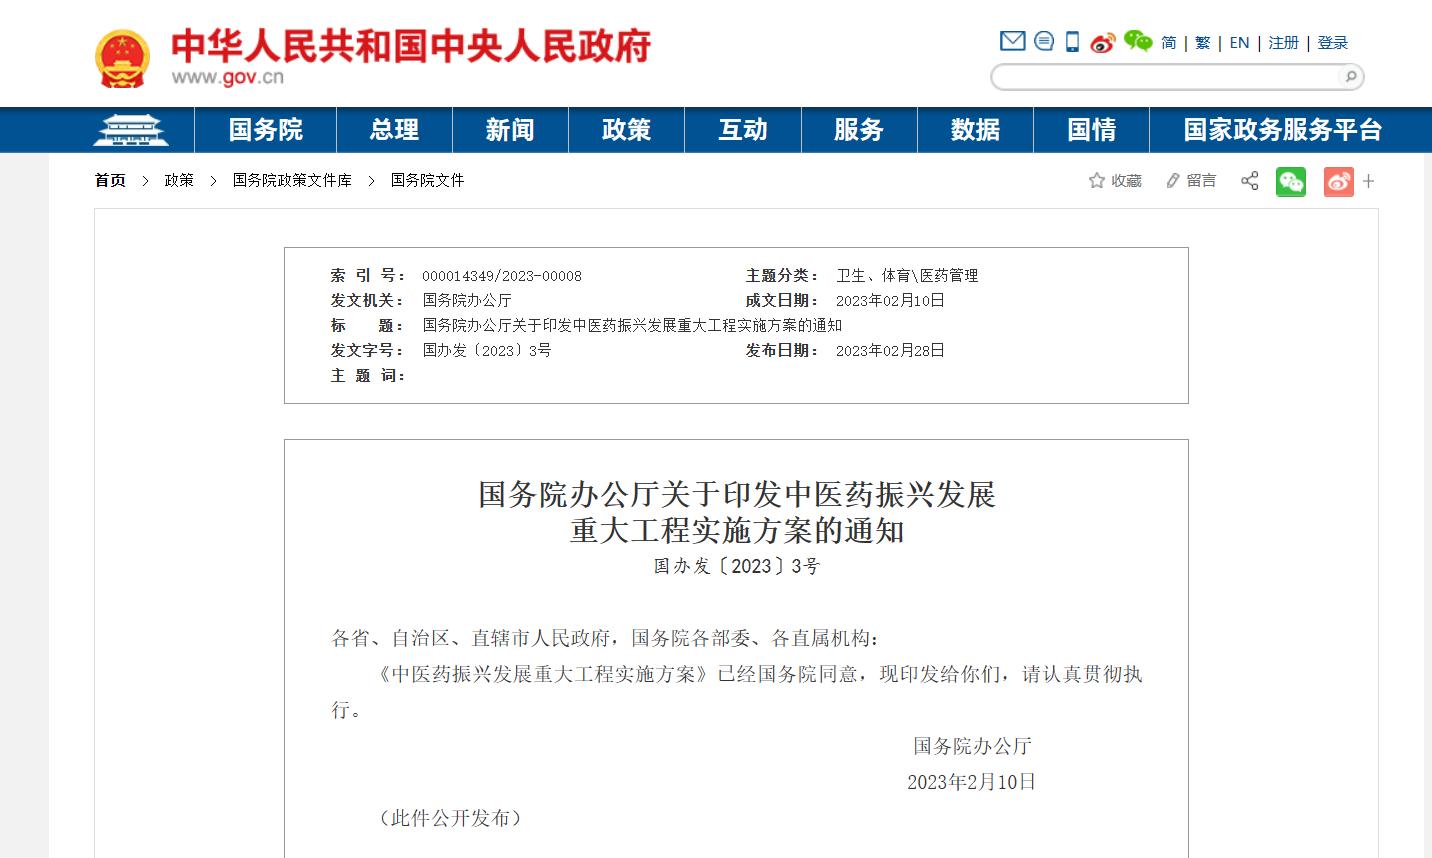Screen dimensions: 1432x858
Task: Click issuing agency value 国务院办公厅 in the metadata table
Action: [467, 300]
